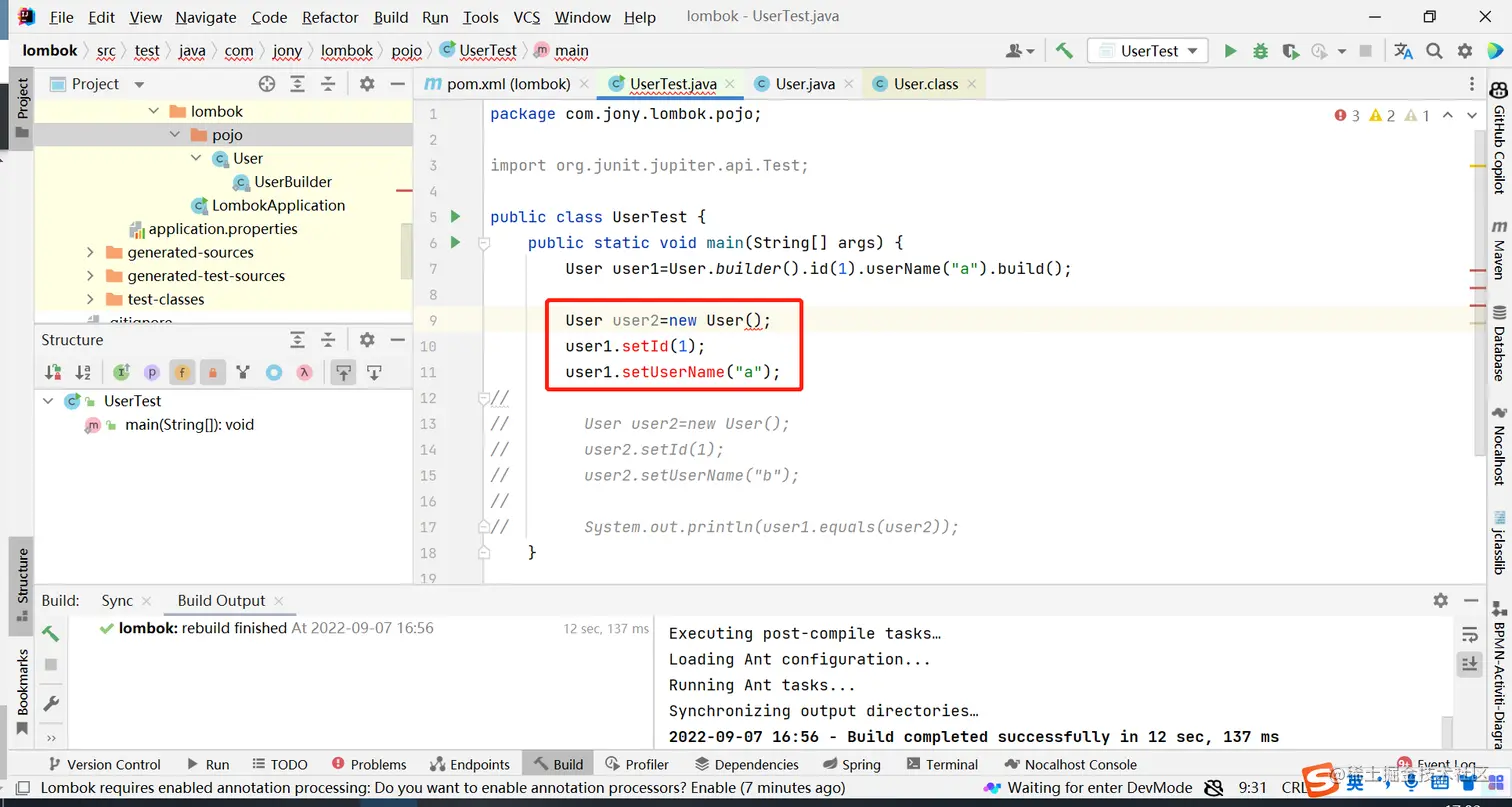Image resolution: width=1512 pixels, height=807 pixels.
Task: Expand all in the Structure panel
Action: click(297, 340)
